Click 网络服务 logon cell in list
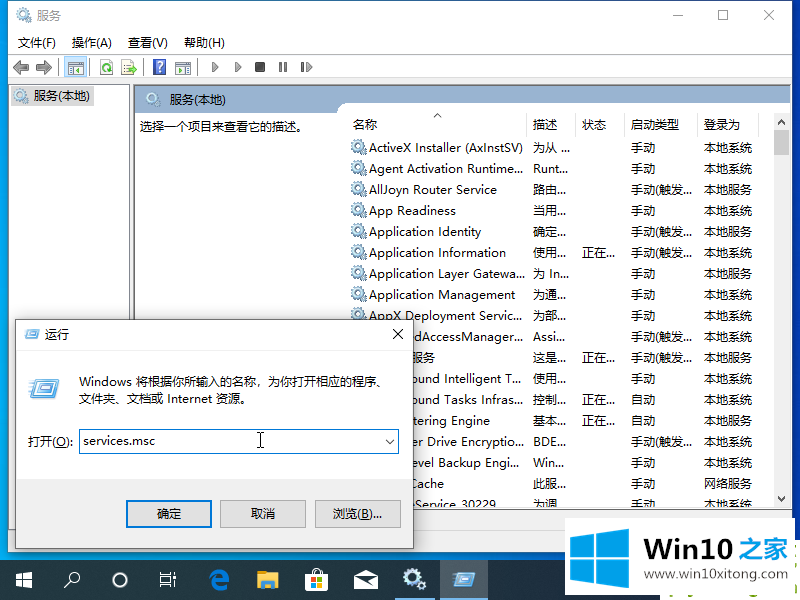The height and width of the screenshot is (600, 800). 728,484
